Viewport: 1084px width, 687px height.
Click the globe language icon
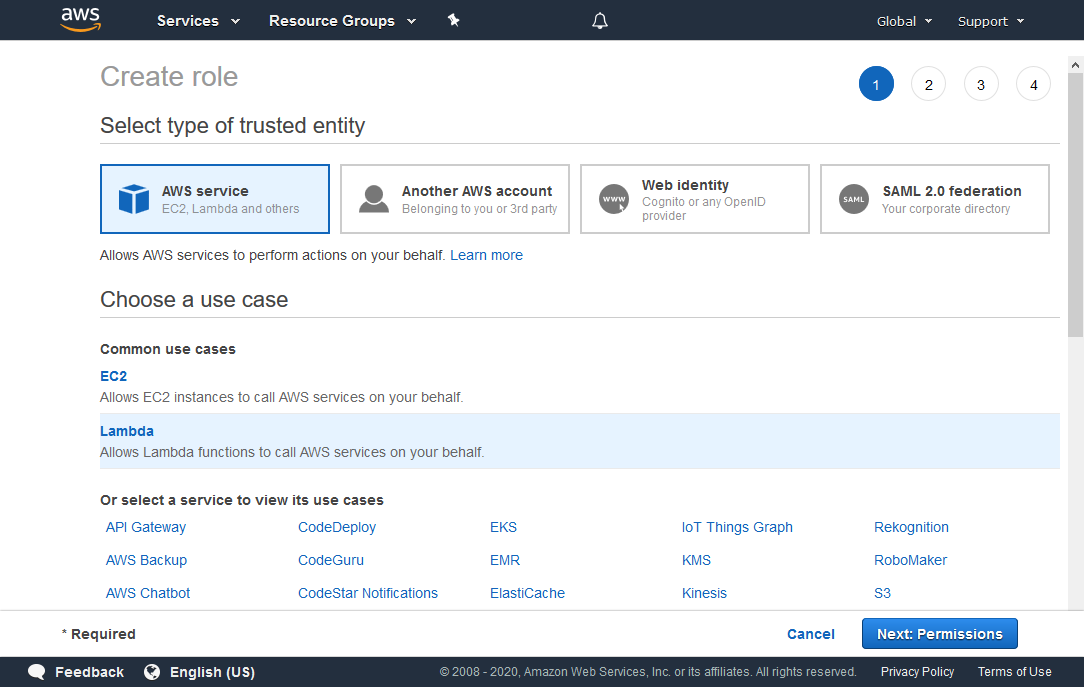point(152,672)
